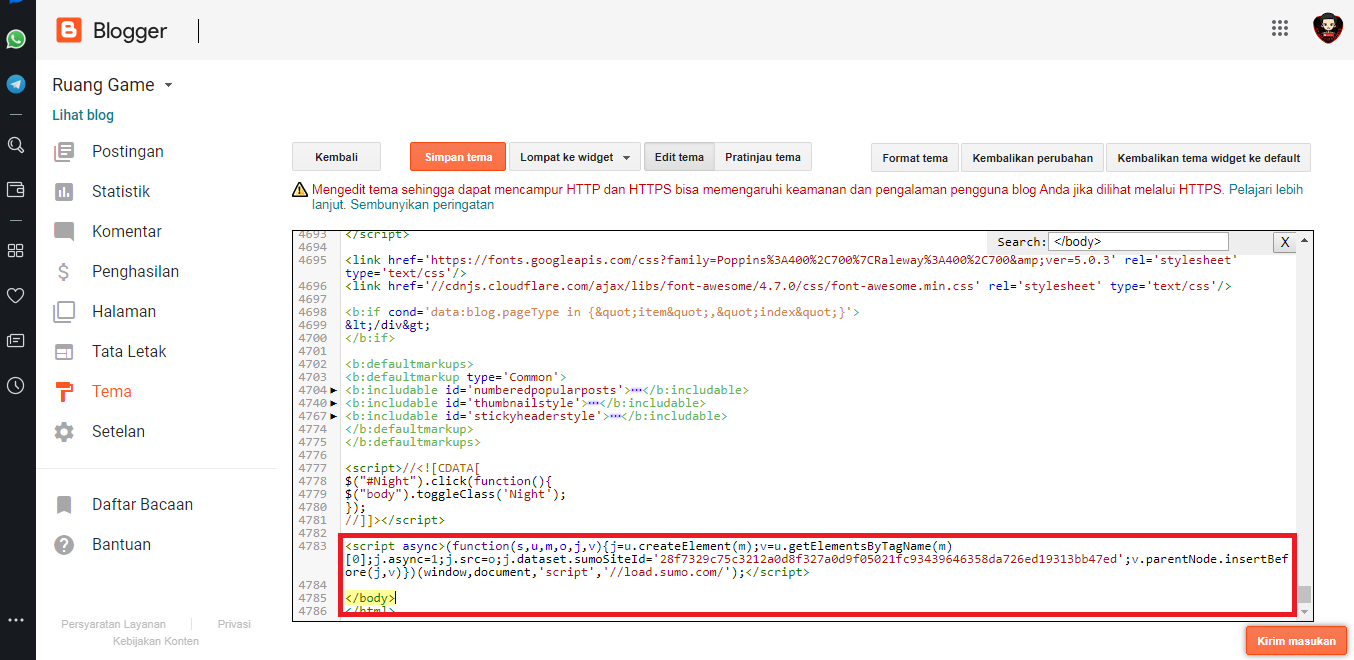The height and width of the screenshot is (660, 1354).
Task: Open Telegram from the browser sidebar
Action: coord(16,84)
